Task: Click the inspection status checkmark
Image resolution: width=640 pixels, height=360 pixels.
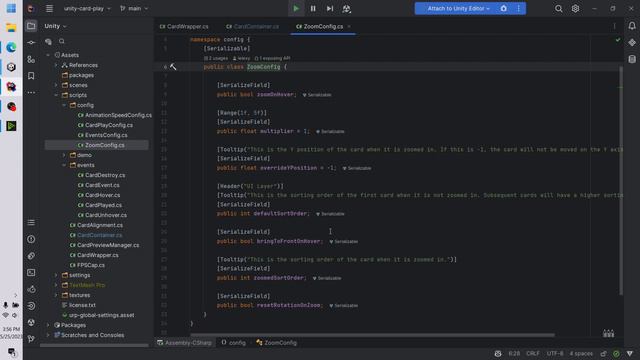Action: [x=618, y=40]
